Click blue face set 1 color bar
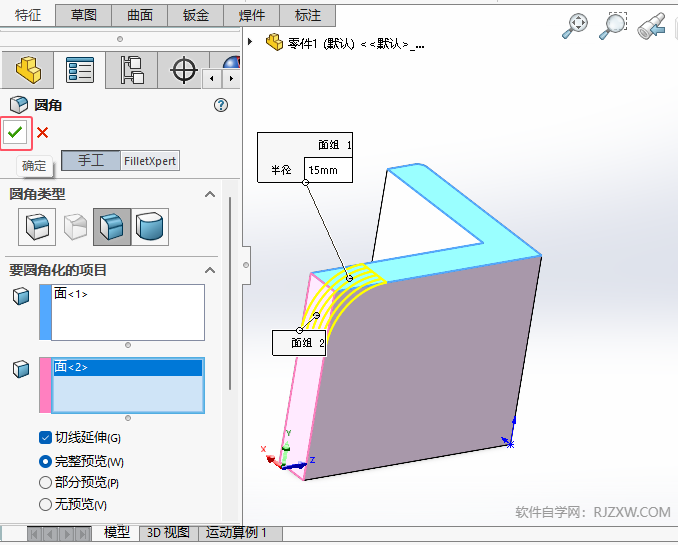Viewport: 678px width, 545px height. click(x=45, y=312)
